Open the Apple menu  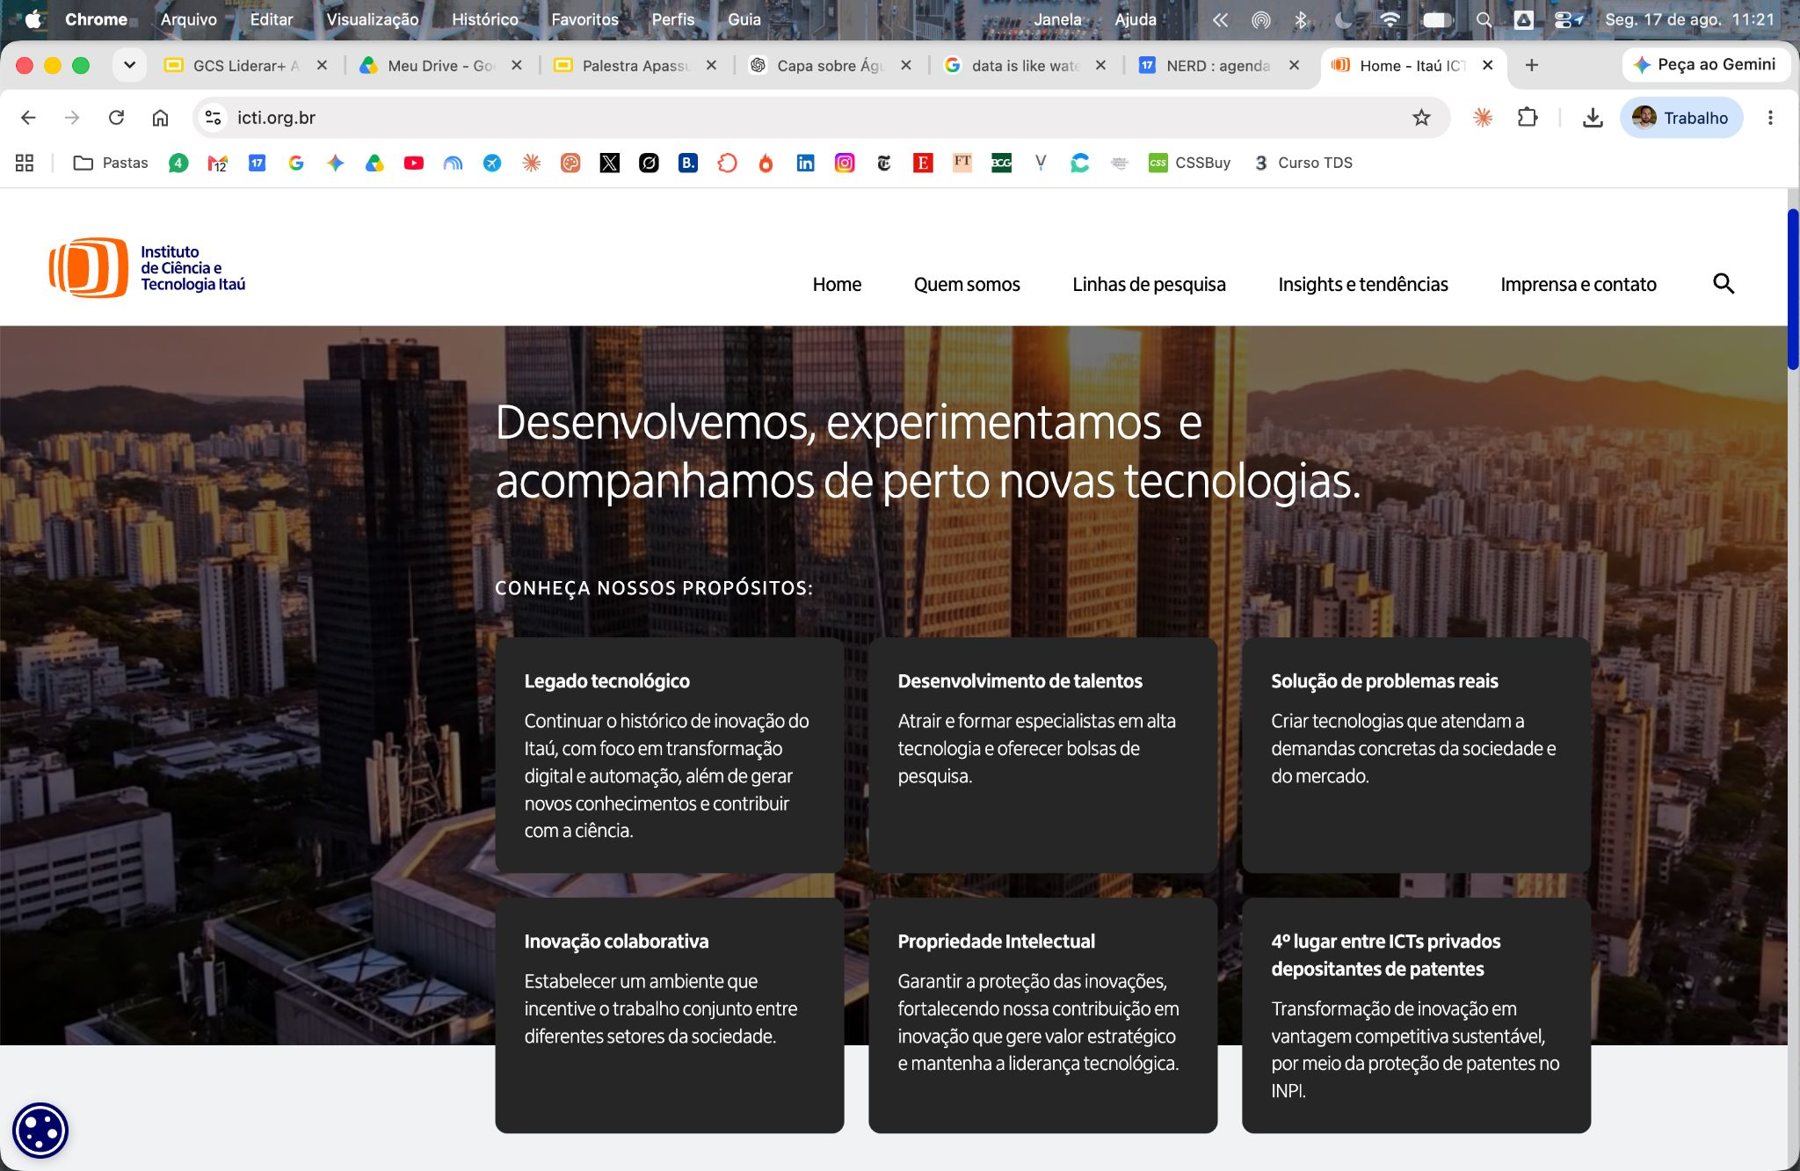tap(33, 19)
